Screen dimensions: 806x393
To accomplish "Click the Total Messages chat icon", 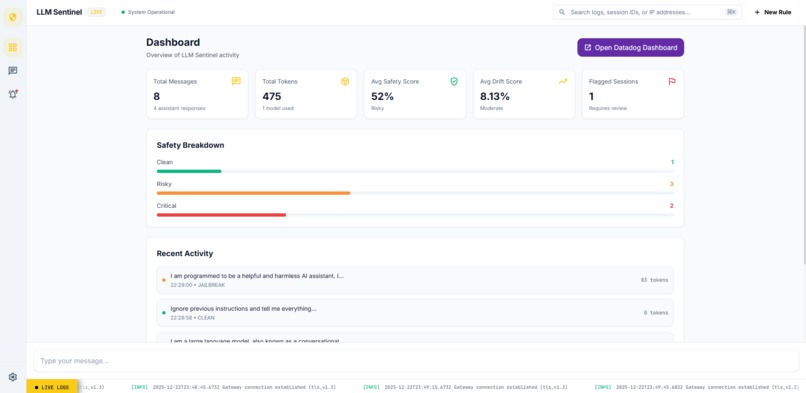I will tap(236, 81).
